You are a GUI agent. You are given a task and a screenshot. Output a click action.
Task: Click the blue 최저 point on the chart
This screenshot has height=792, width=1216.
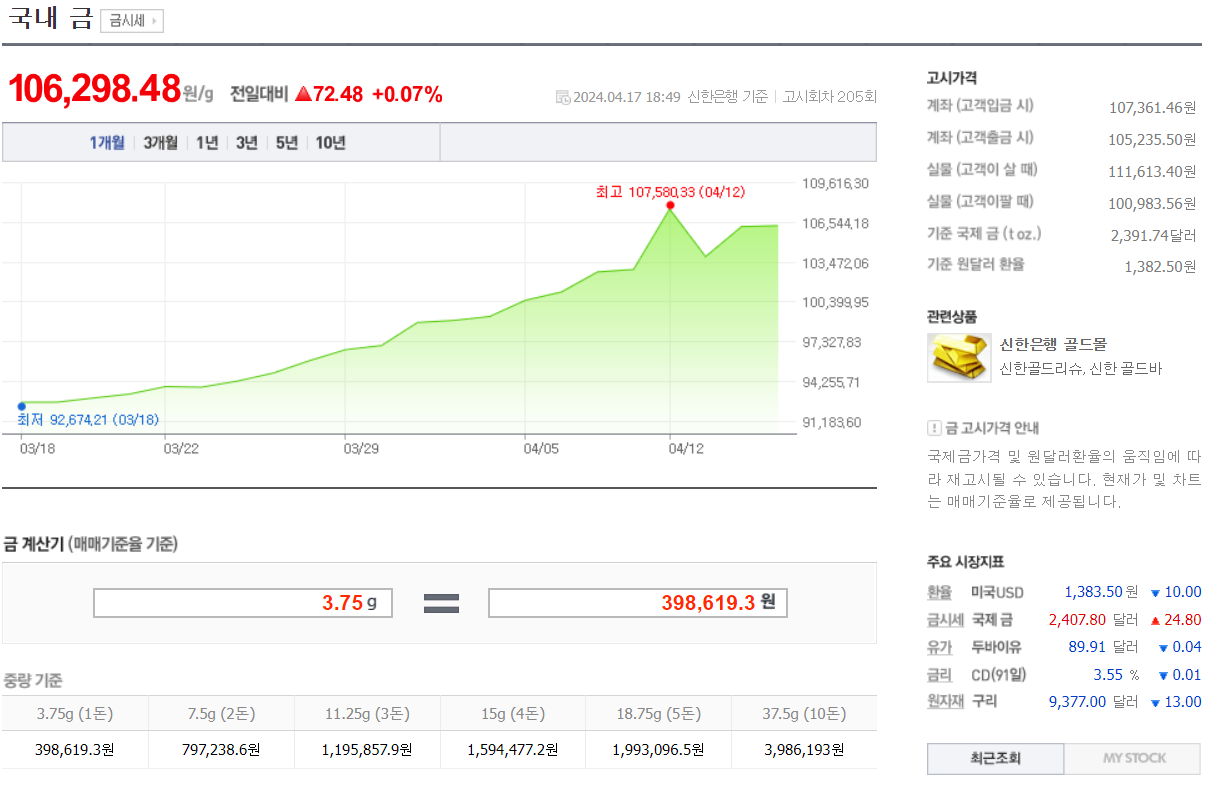pyautogui.click(x=21, y=406)
